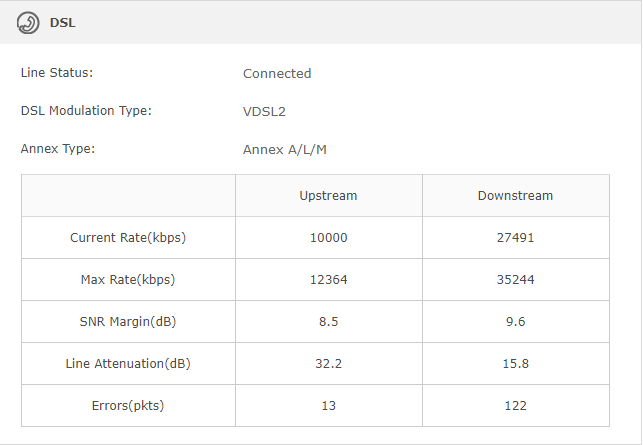Click the VDSL2 modulation value

pyautogui.click(x=264, y=111)
